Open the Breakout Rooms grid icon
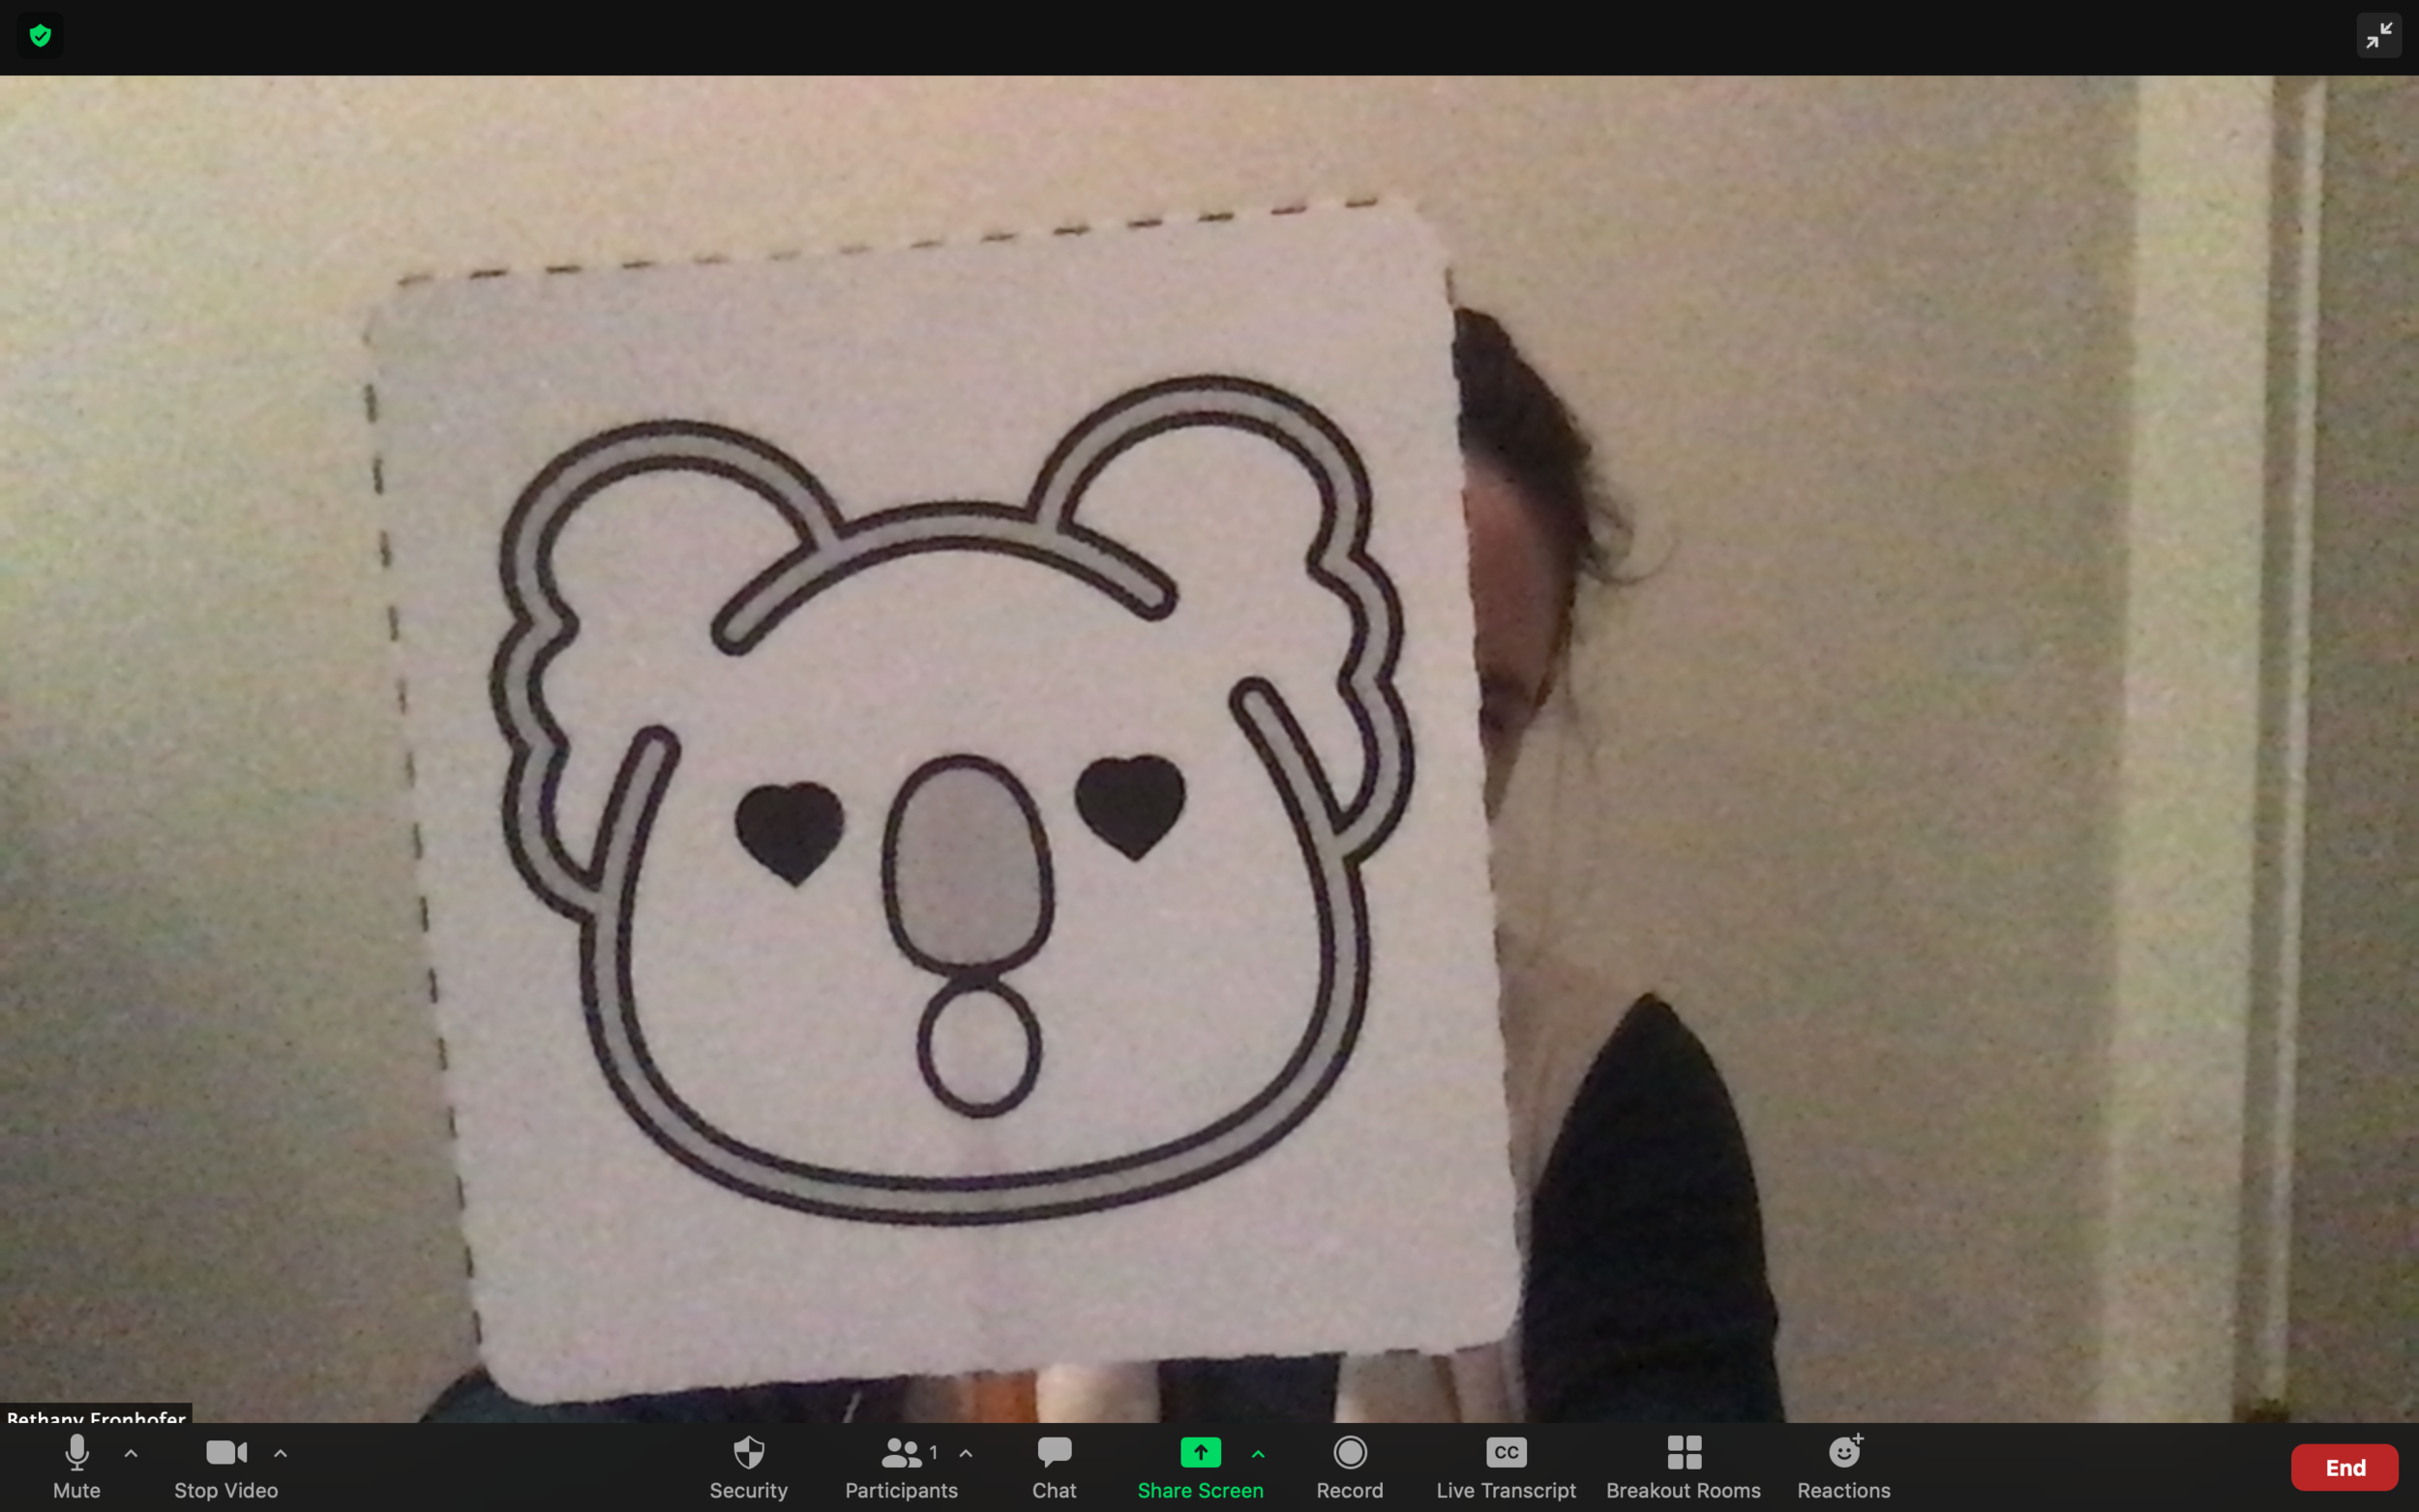The width and height of the screenshot is (2419, 1512). (1683, 1452)
